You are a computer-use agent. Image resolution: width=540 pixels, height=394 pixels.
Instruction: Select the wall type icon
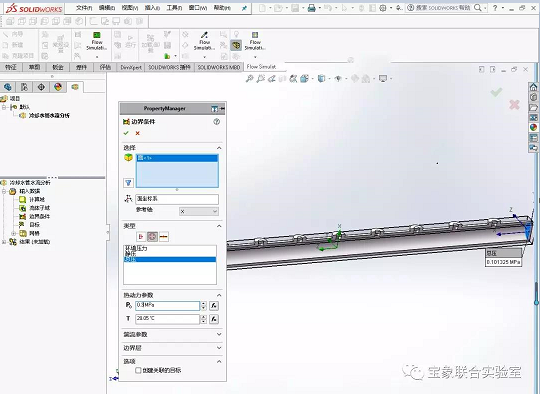[x=164, y=237]
